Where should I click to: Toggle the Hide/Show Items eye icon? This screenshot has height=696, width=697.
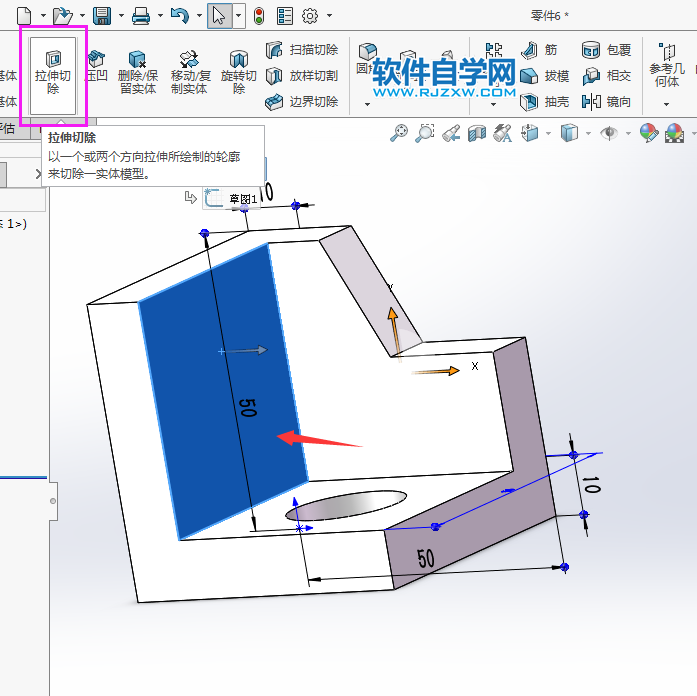click(x=609, y=133)
